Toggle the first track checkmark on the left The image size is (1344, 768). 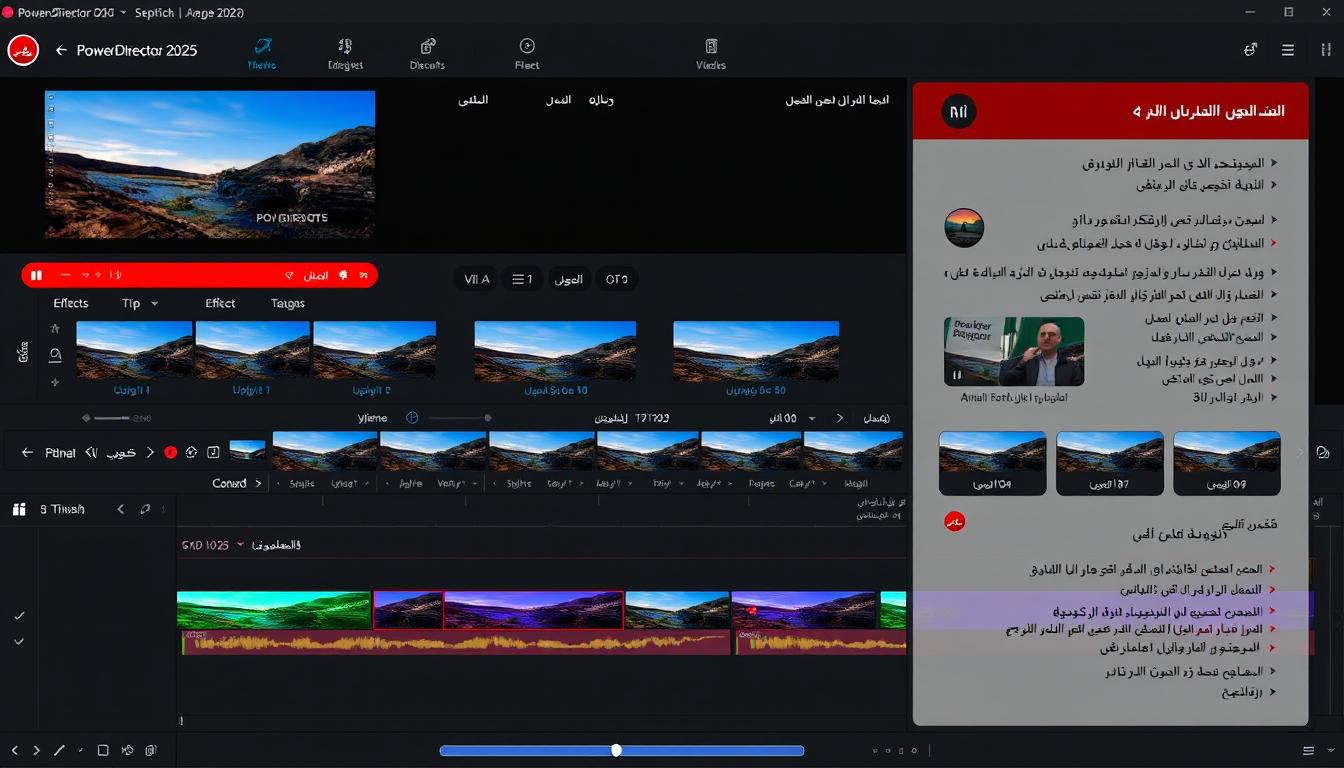(x=19, y=616)
